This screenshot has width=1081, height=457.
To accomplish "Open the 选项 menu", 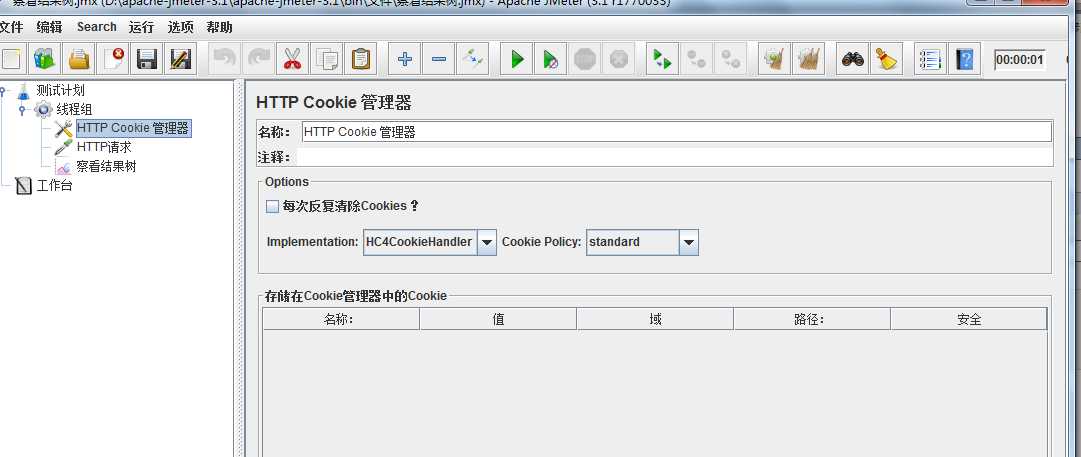I will [x=181, y=28].
